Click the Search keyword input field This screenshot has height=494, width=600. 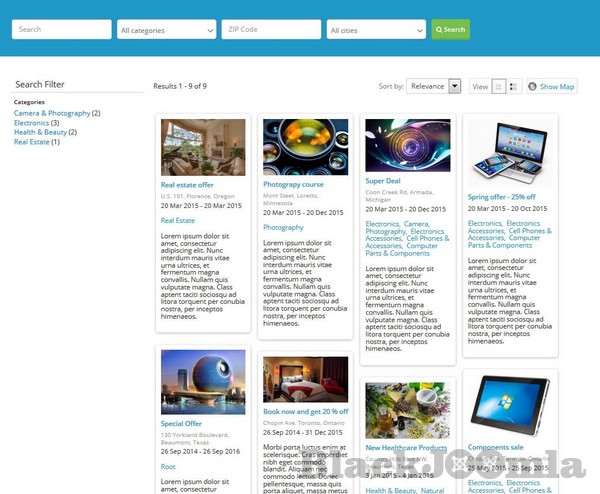click(x=61, y=30)
